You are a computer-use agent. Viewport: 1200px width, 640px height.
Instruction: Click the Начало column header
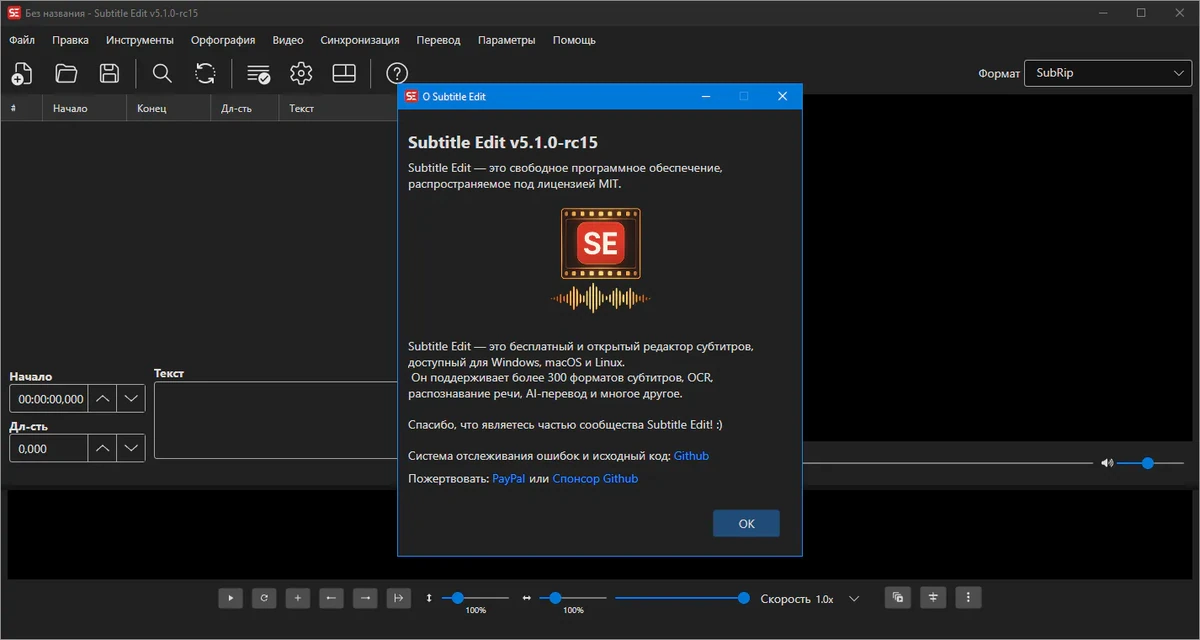[83, 108]
